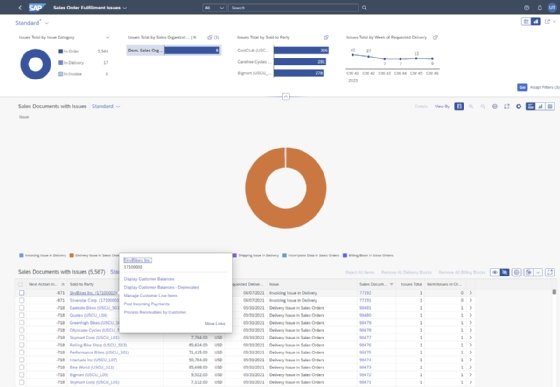The height and width of the screenshot is (387, 560).
Task: Open chart Standard variant dropdown
Action: coord(118,106)
